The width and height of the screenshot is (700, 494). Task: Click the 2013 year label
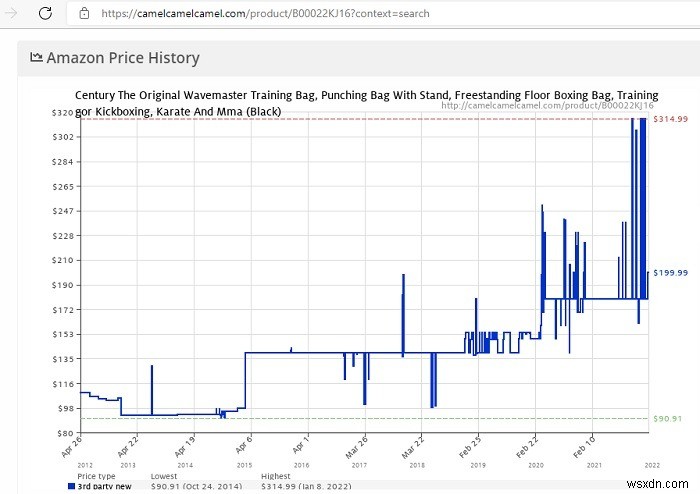click(128, 465)
